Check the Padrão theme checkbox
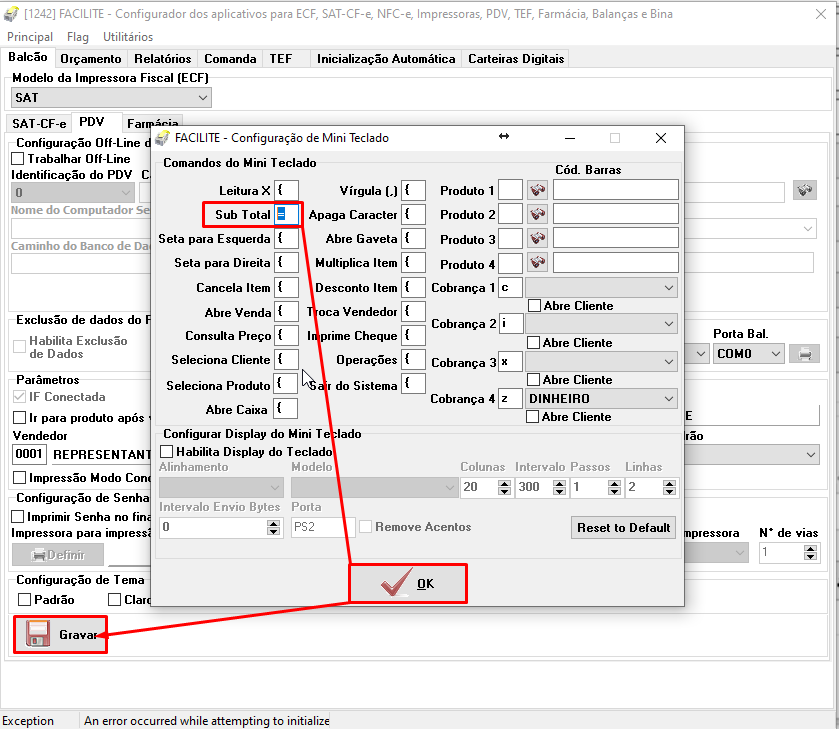Screen dimensions: 839x729 24,599
